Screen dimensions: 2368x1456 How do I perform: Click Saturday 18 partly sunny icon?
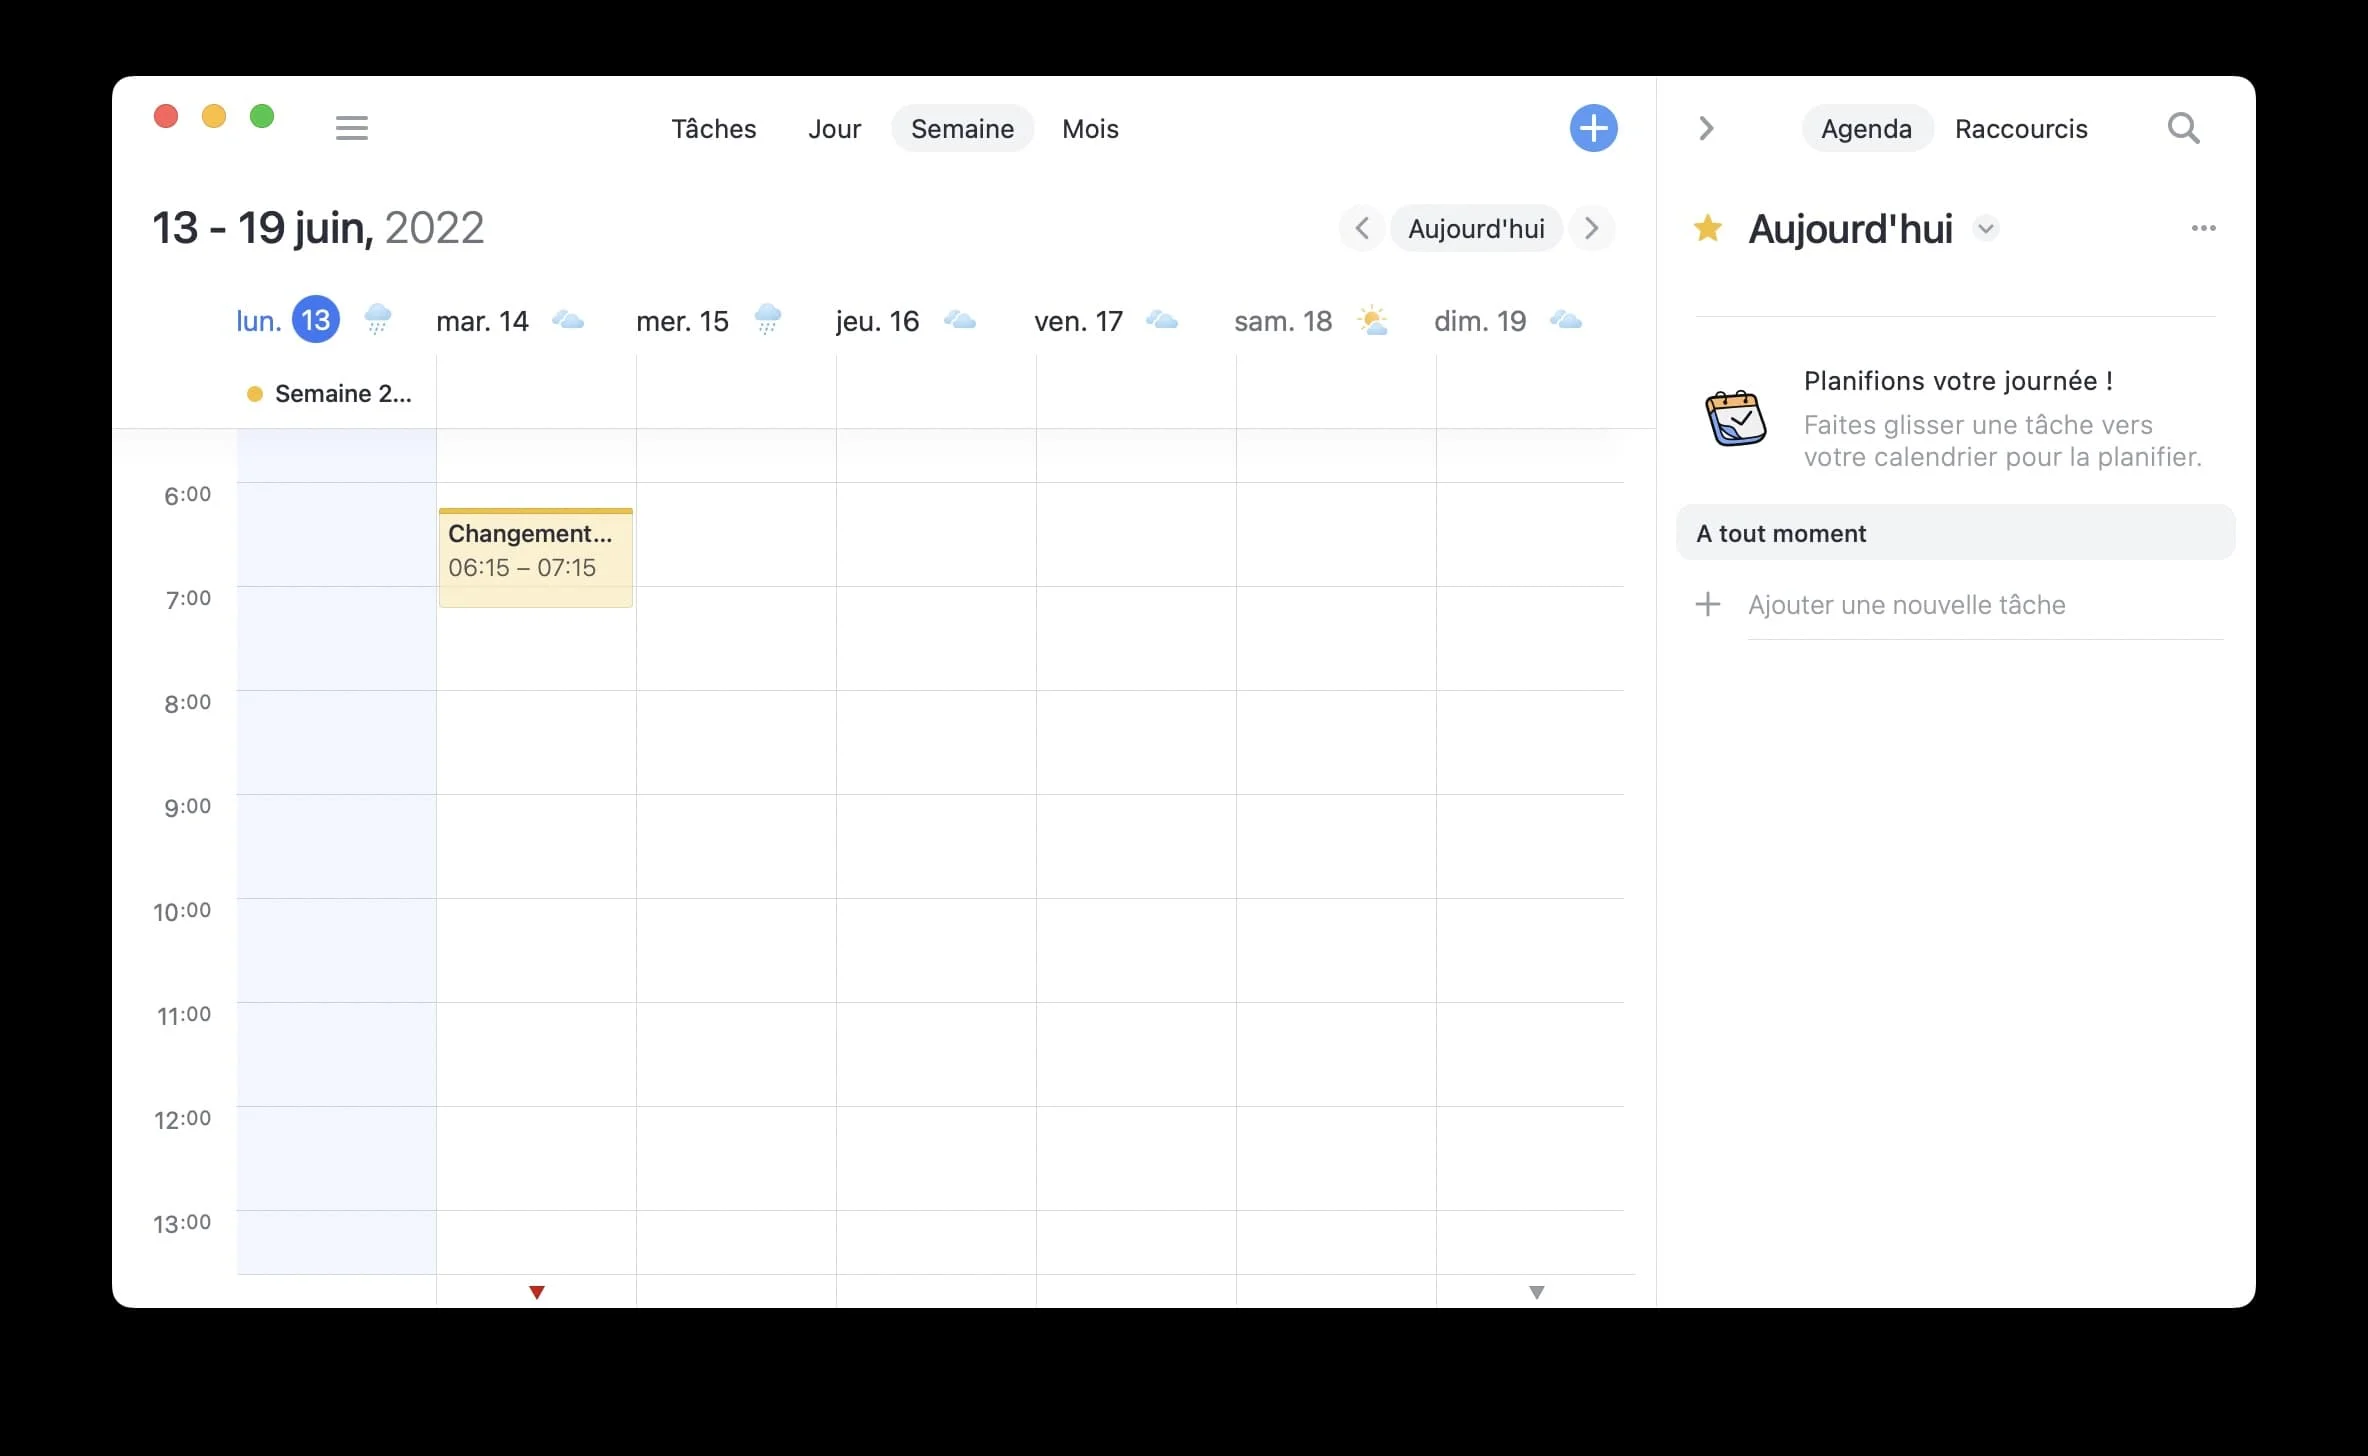pyautogui.click(x=1373, y=320)
